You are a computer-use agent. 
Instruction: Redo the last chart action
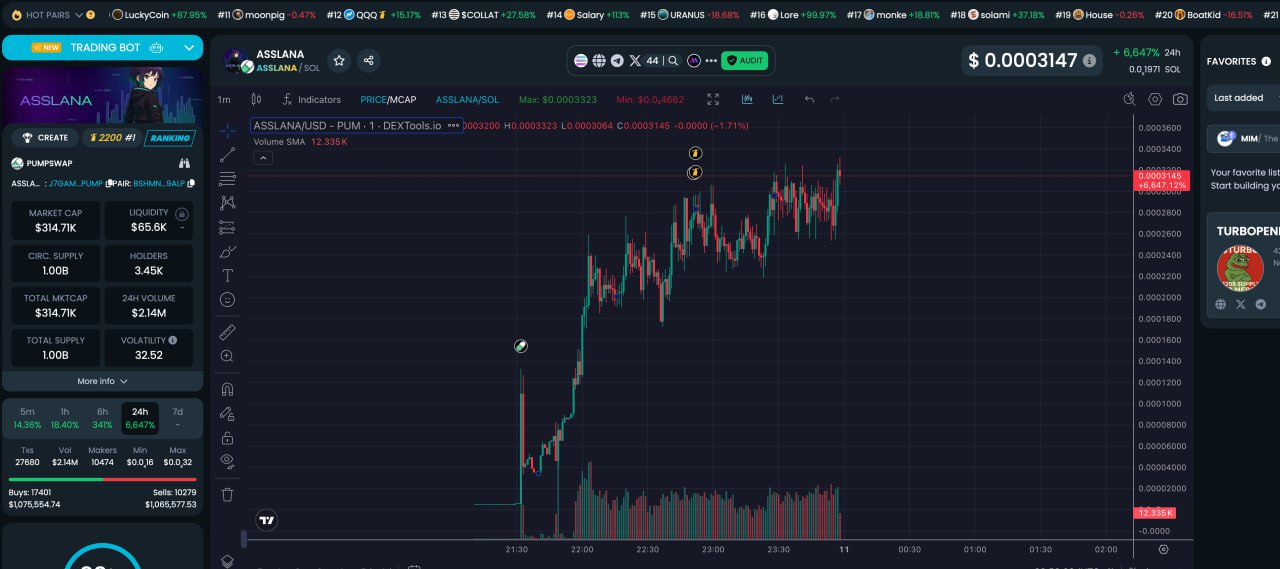coord(835,99)
